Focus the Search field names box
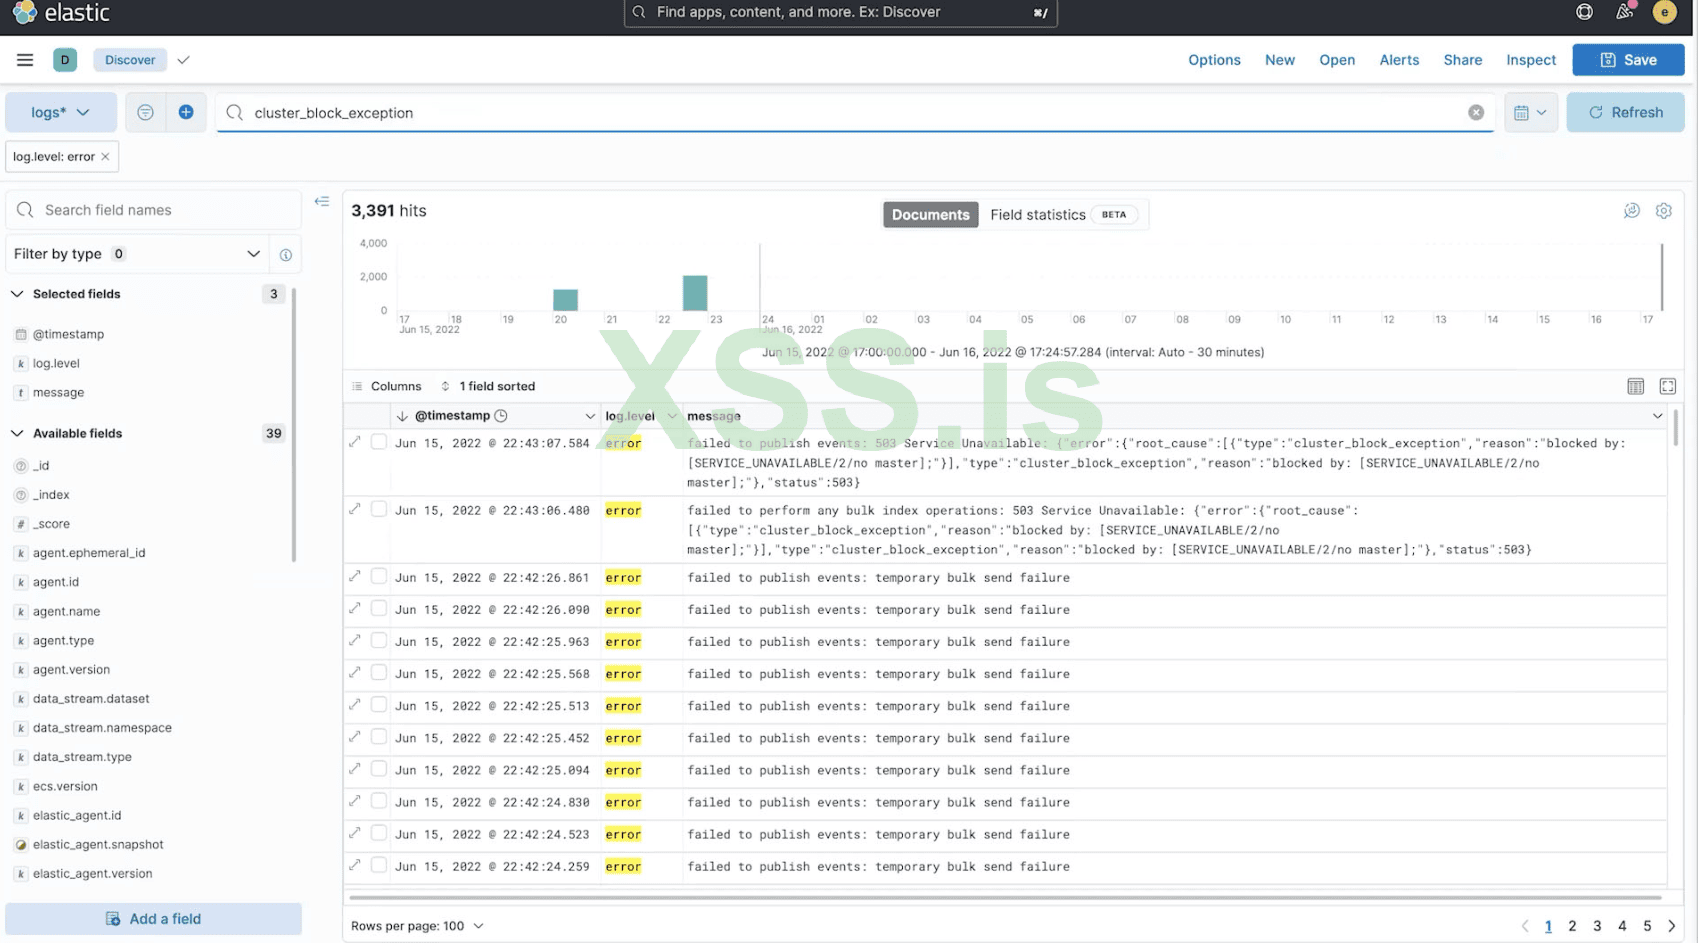 (x=154, y=210)
